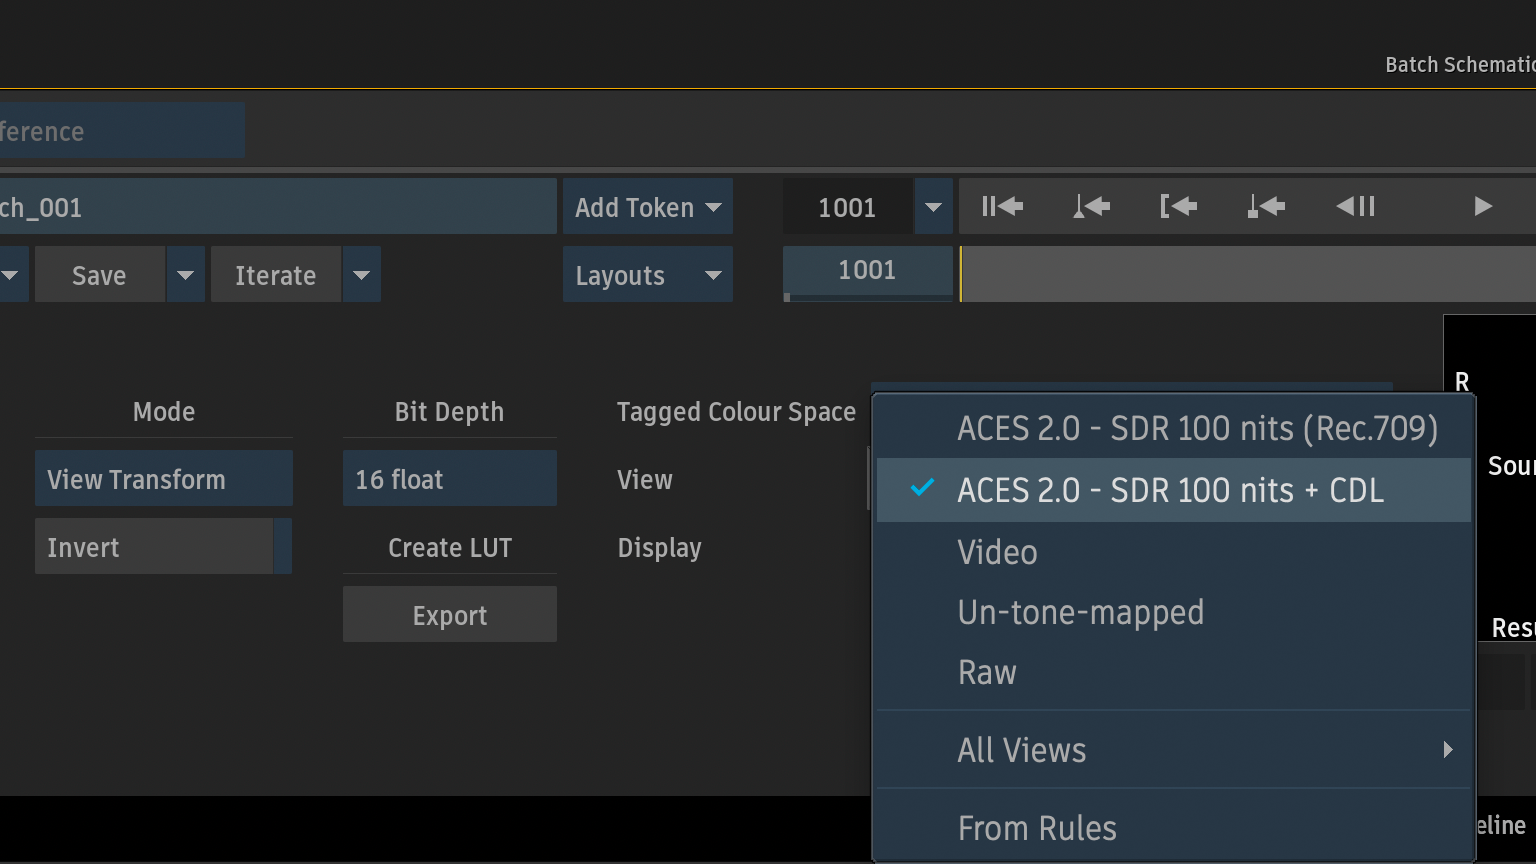
Task: Click the bracket in-mark jump icon
Action: pyautogui.click(x=1178, y=207)
